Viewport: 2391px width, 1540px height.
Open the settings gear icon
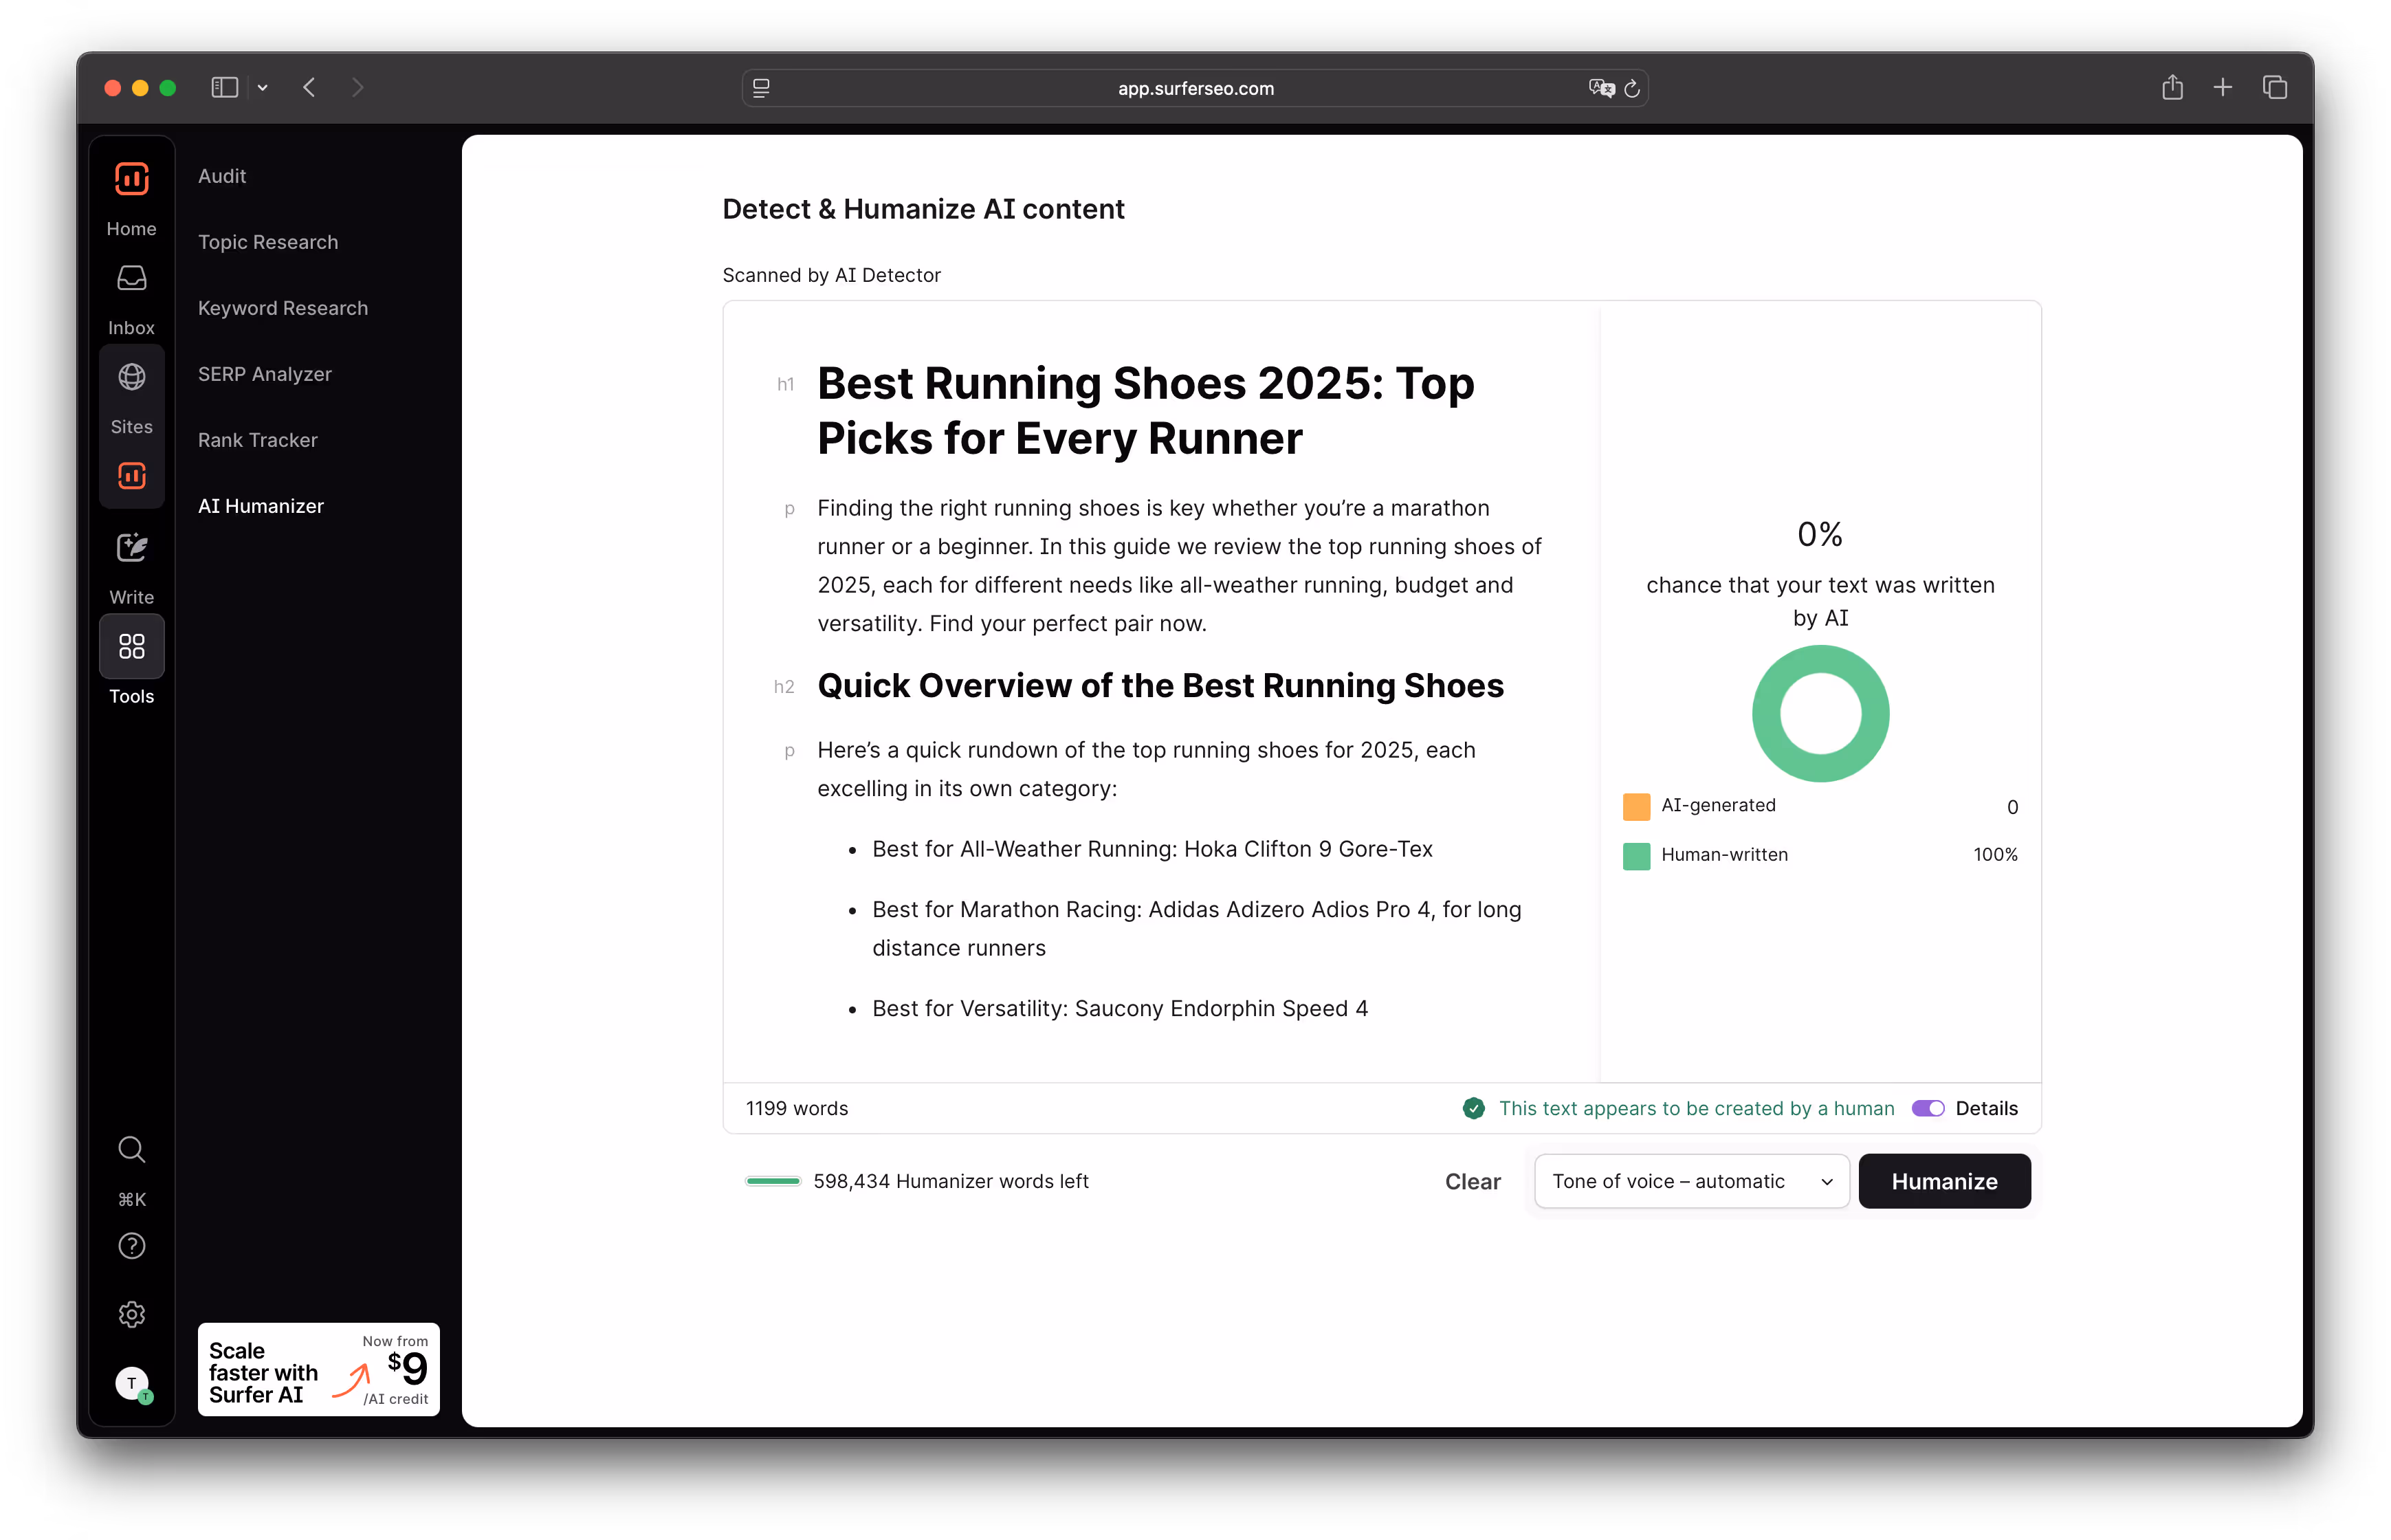[131, 1314]
